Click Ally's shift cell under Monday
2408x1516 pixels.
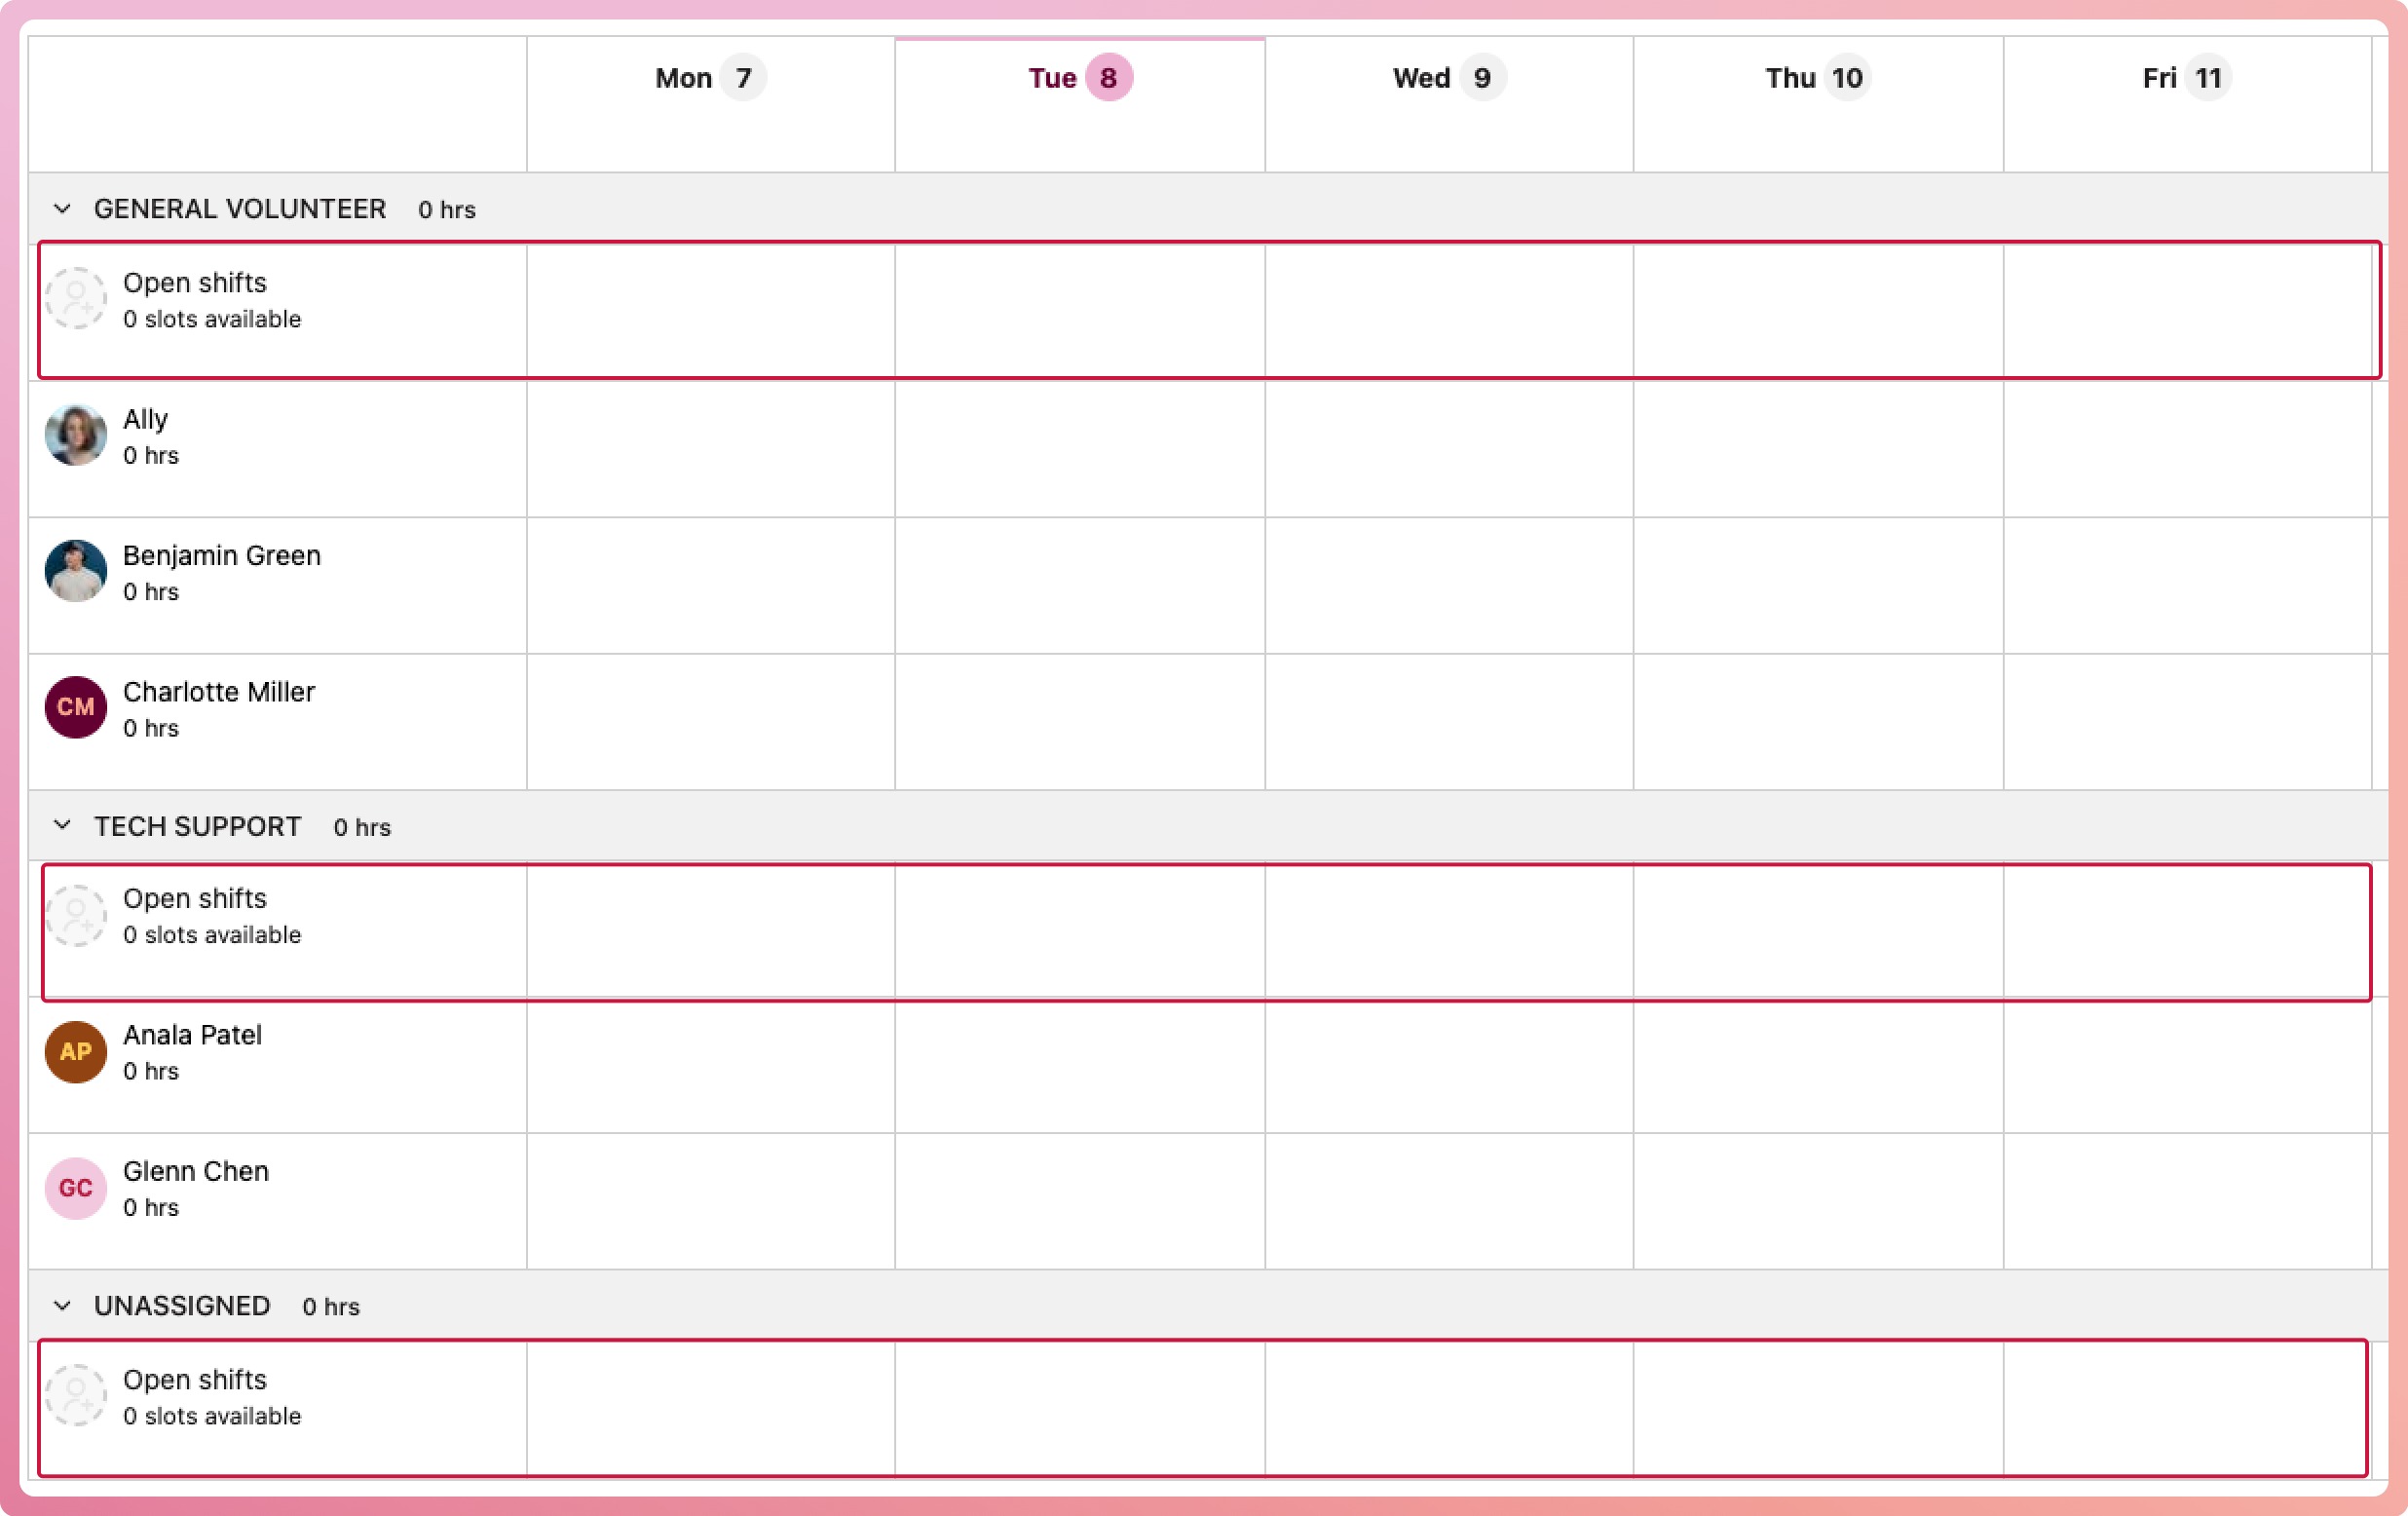click(710, 449)
